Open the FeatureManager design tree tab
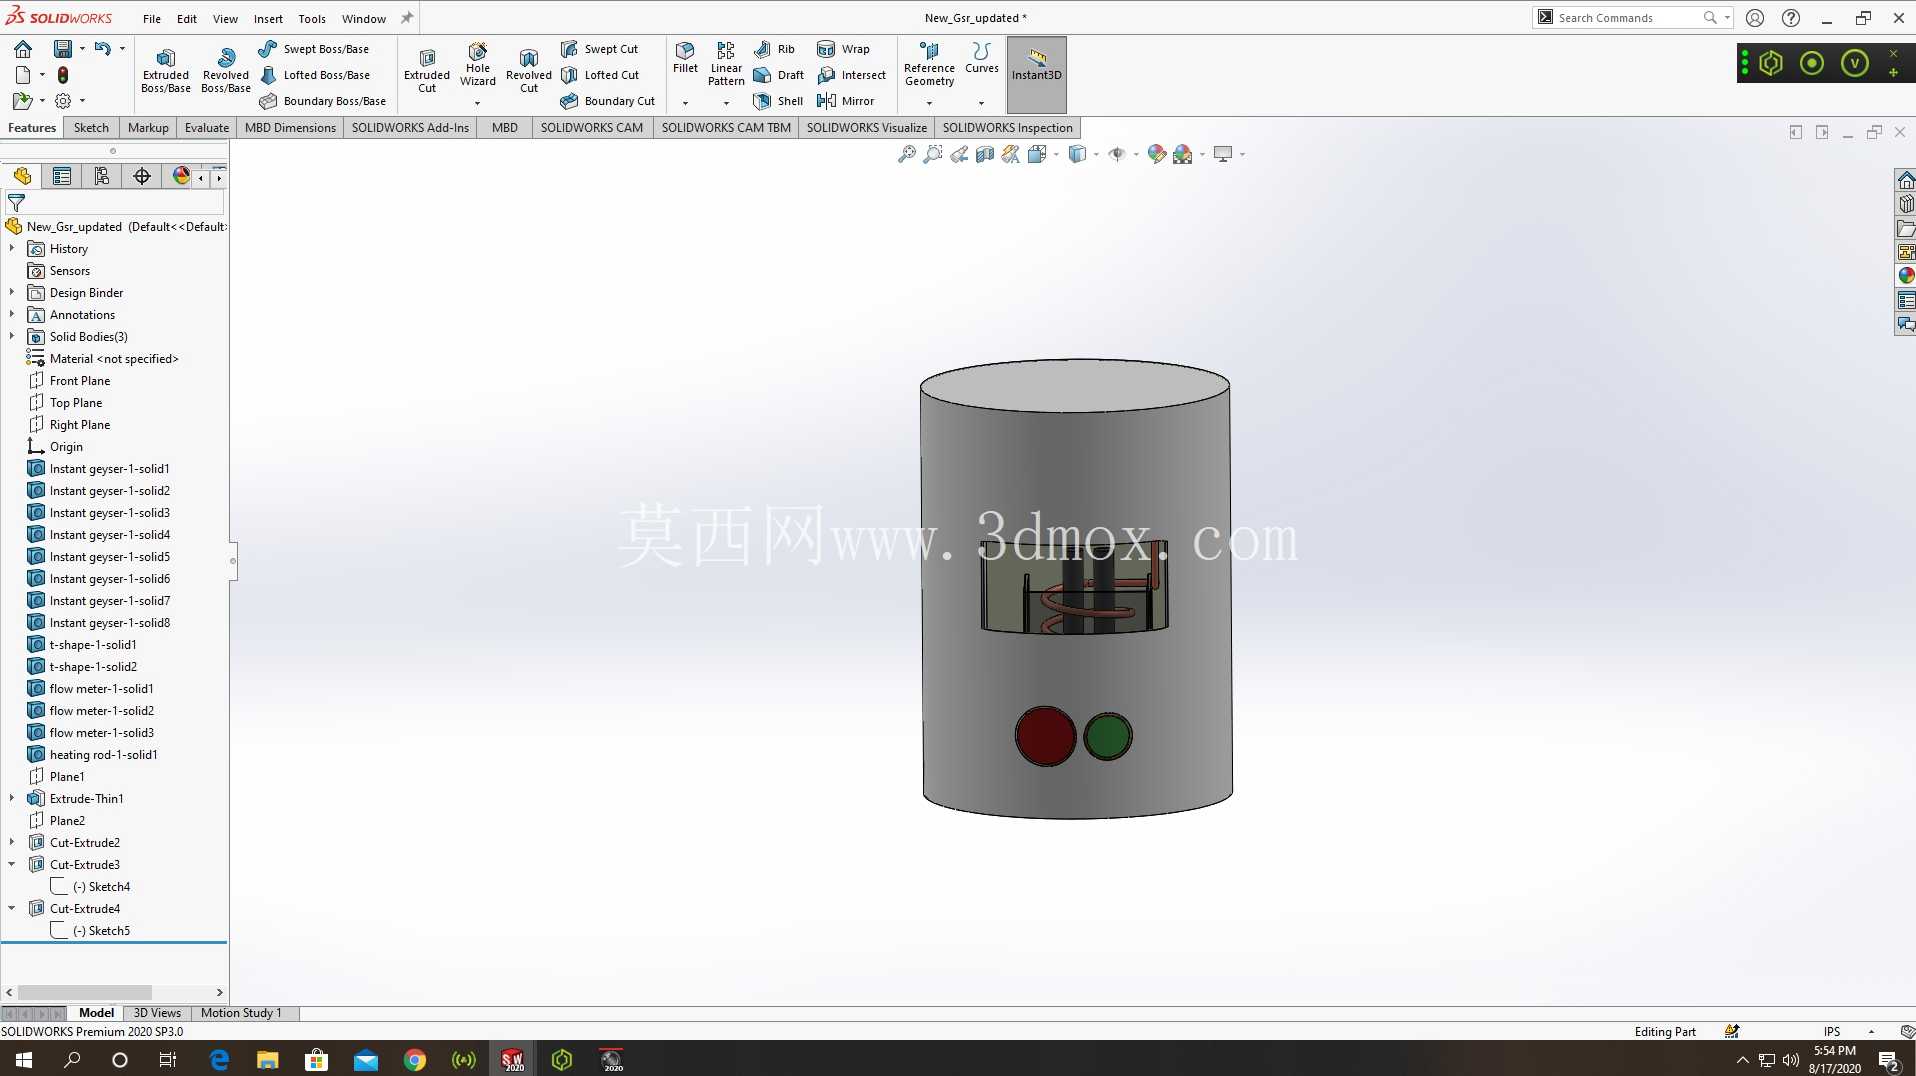1916x1076 pixels. pyautogui.click(x=22, y=176)
